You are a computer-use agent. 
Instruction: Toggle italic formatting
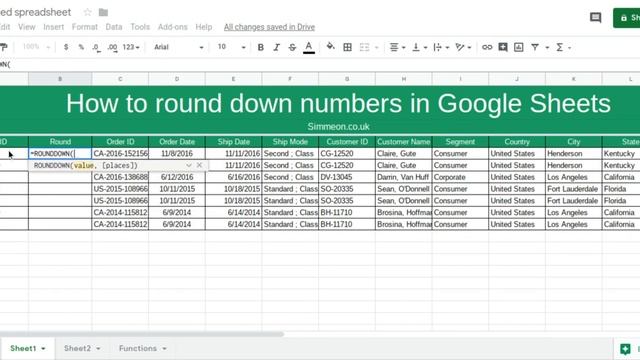[x=276, y=47]
